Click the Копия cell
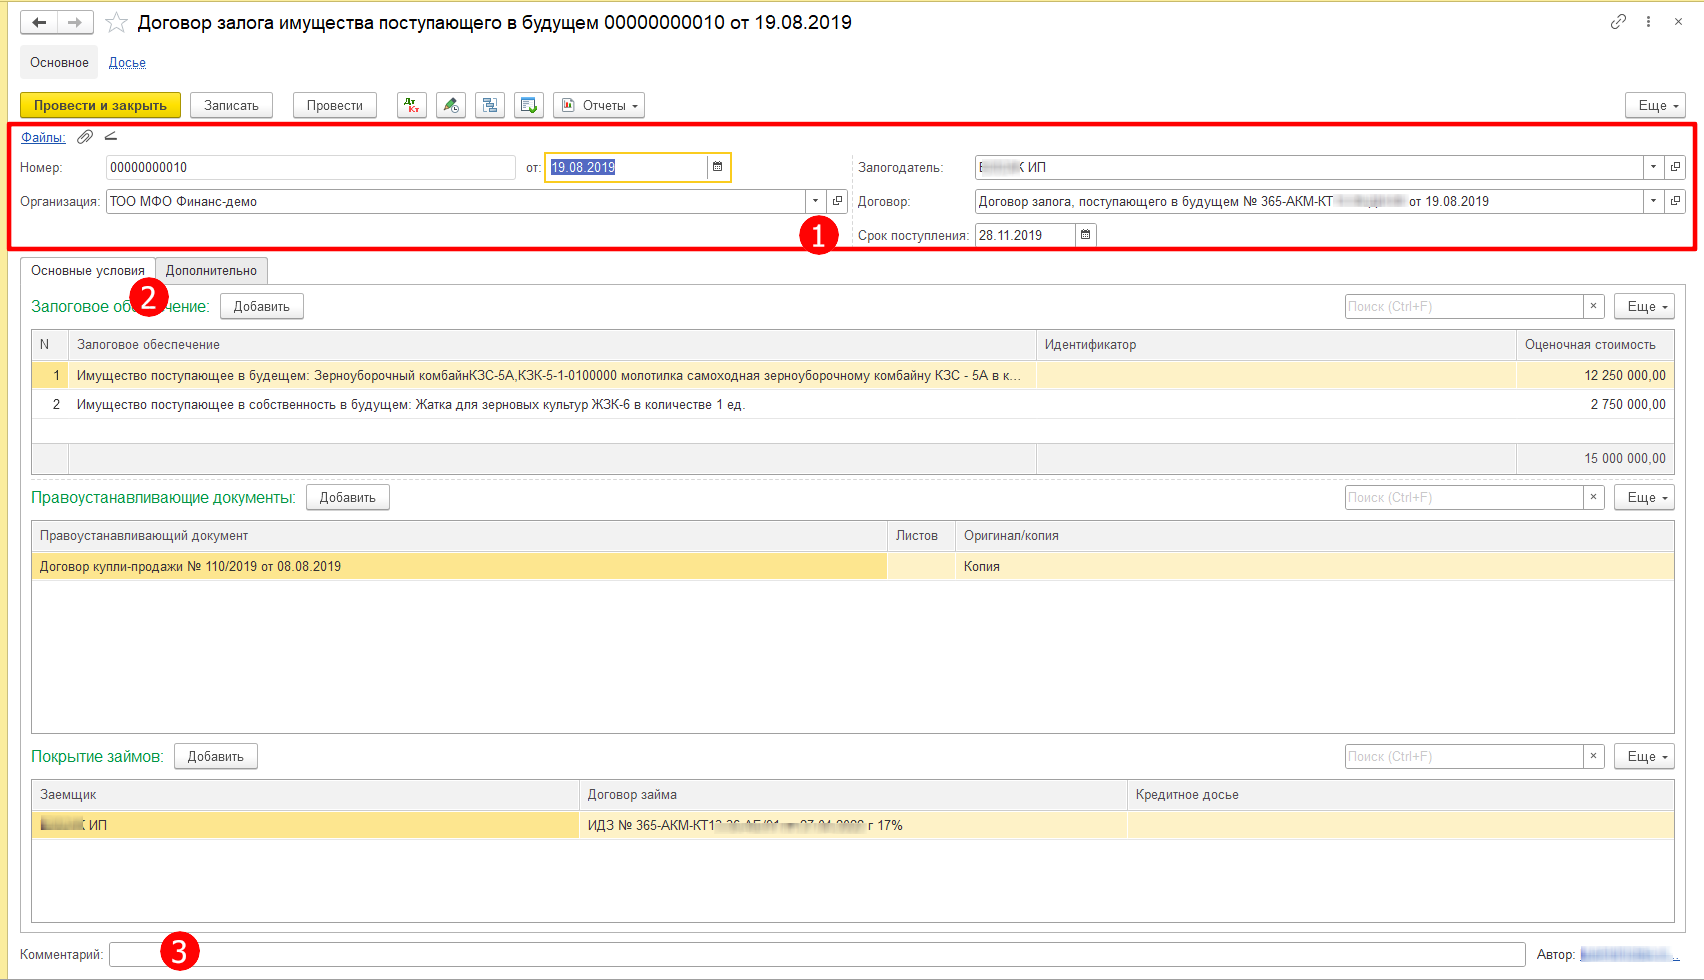The width and height of the screenshot is (1704, 980). tap(1314, 566)
